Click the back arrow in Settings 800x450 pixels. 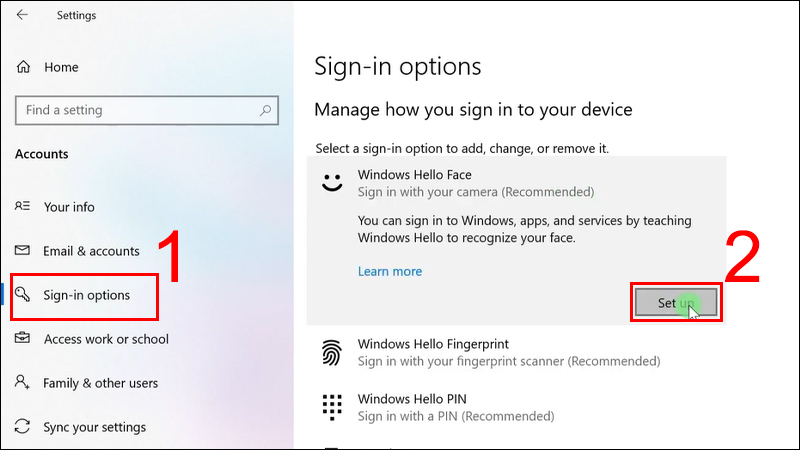[23, 15]
